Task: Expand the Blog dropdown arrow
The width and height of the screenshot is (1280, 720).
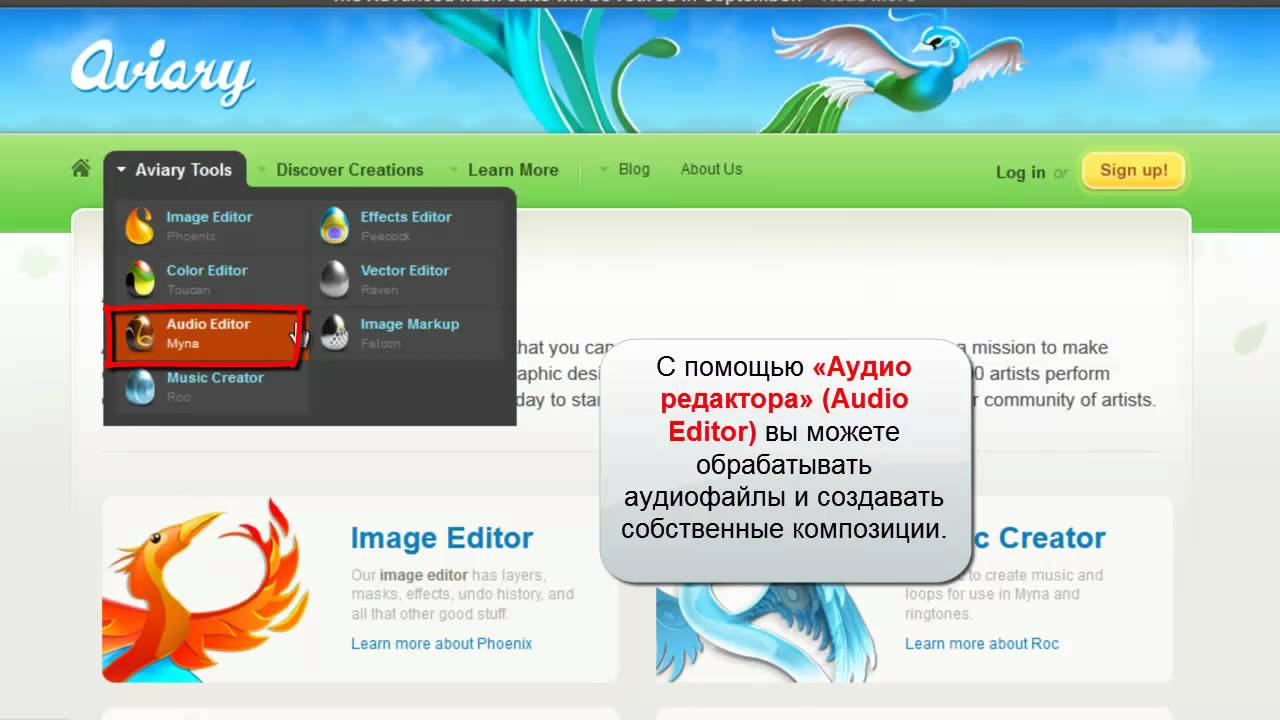Action: pyautogui.click(x=604, y=170)
